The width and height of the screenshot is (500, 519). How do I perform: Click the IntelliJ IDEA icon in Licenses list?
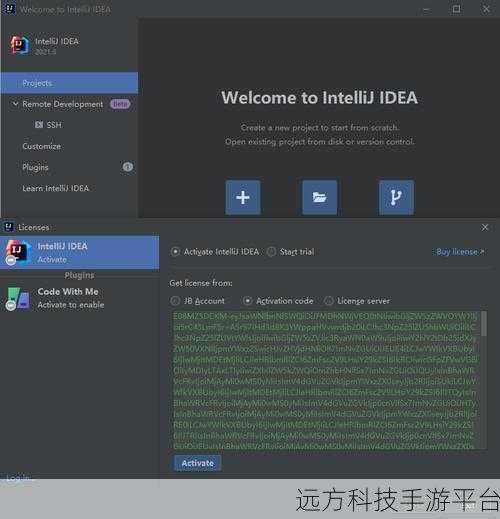point(17,252)
